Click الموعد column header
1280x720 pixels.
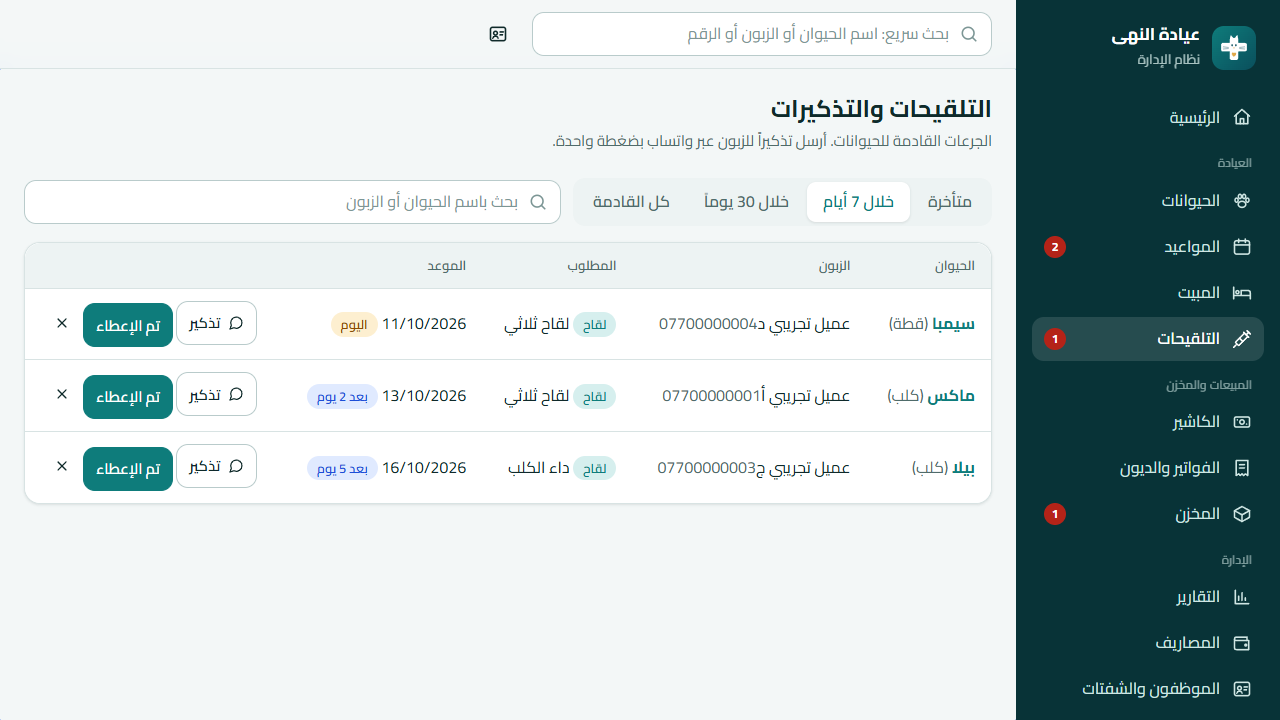[x=447, y=266]
